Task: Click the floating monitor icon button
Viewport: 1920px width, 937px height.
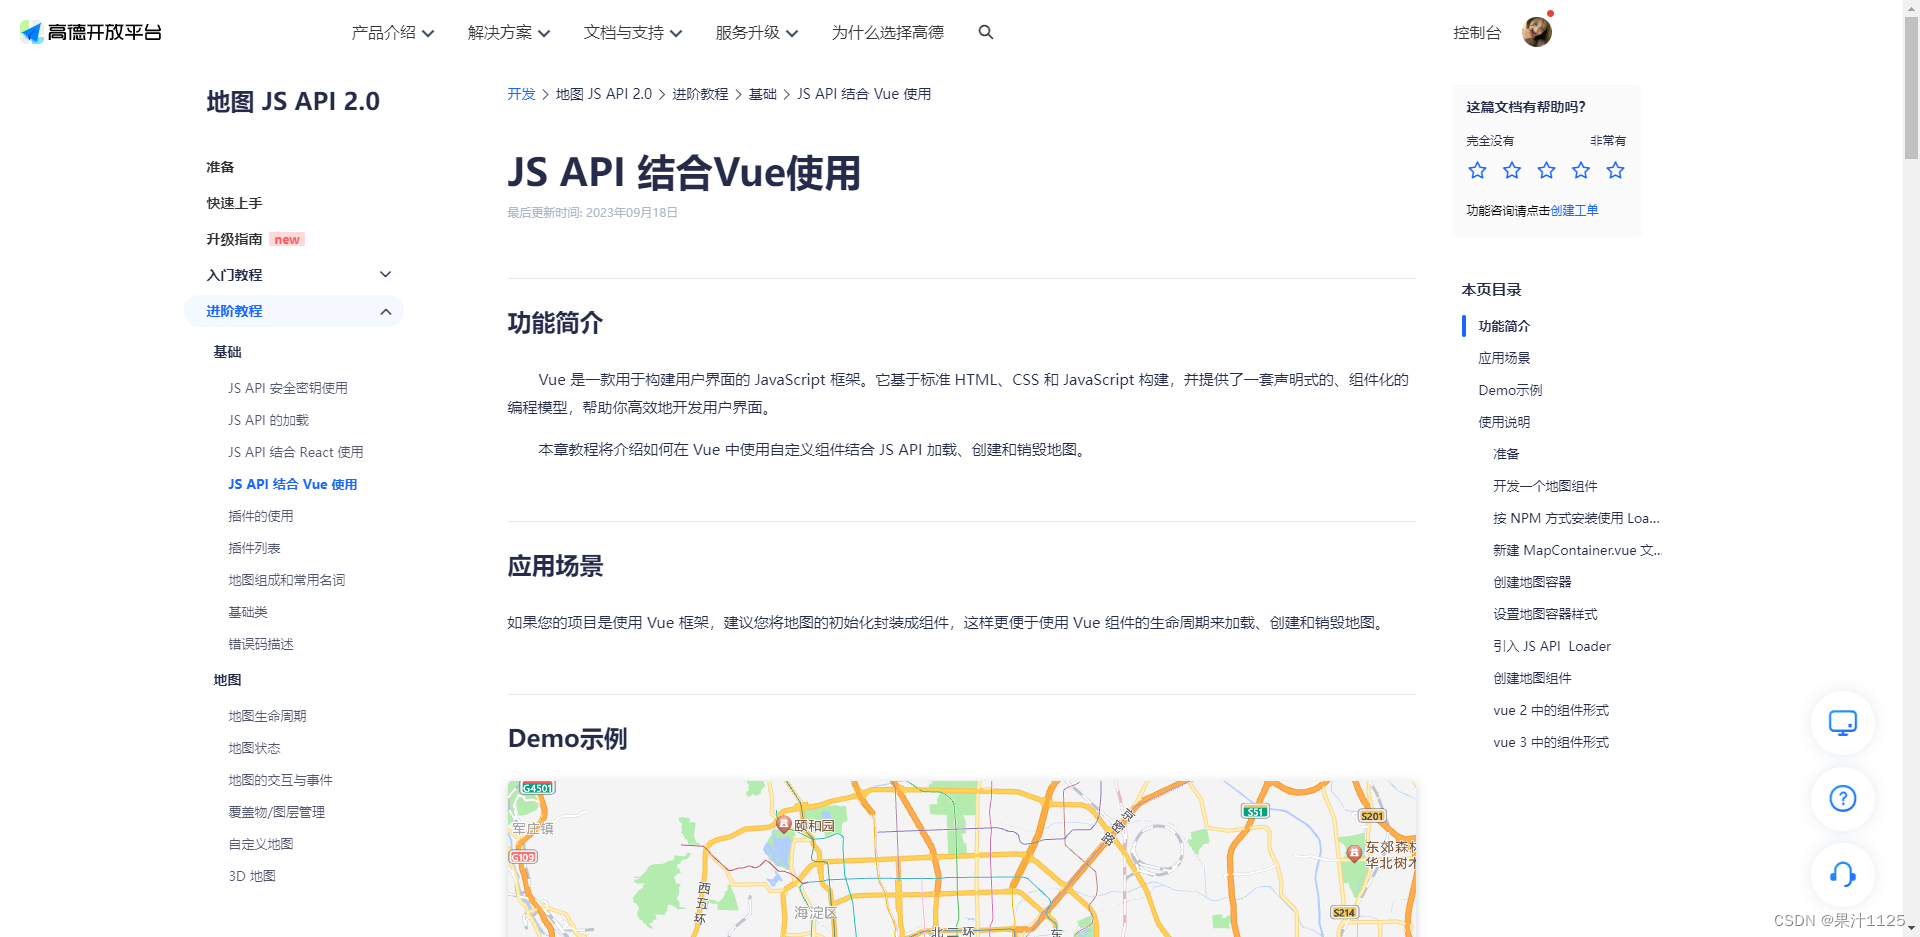Action: tap(1843, 722)
